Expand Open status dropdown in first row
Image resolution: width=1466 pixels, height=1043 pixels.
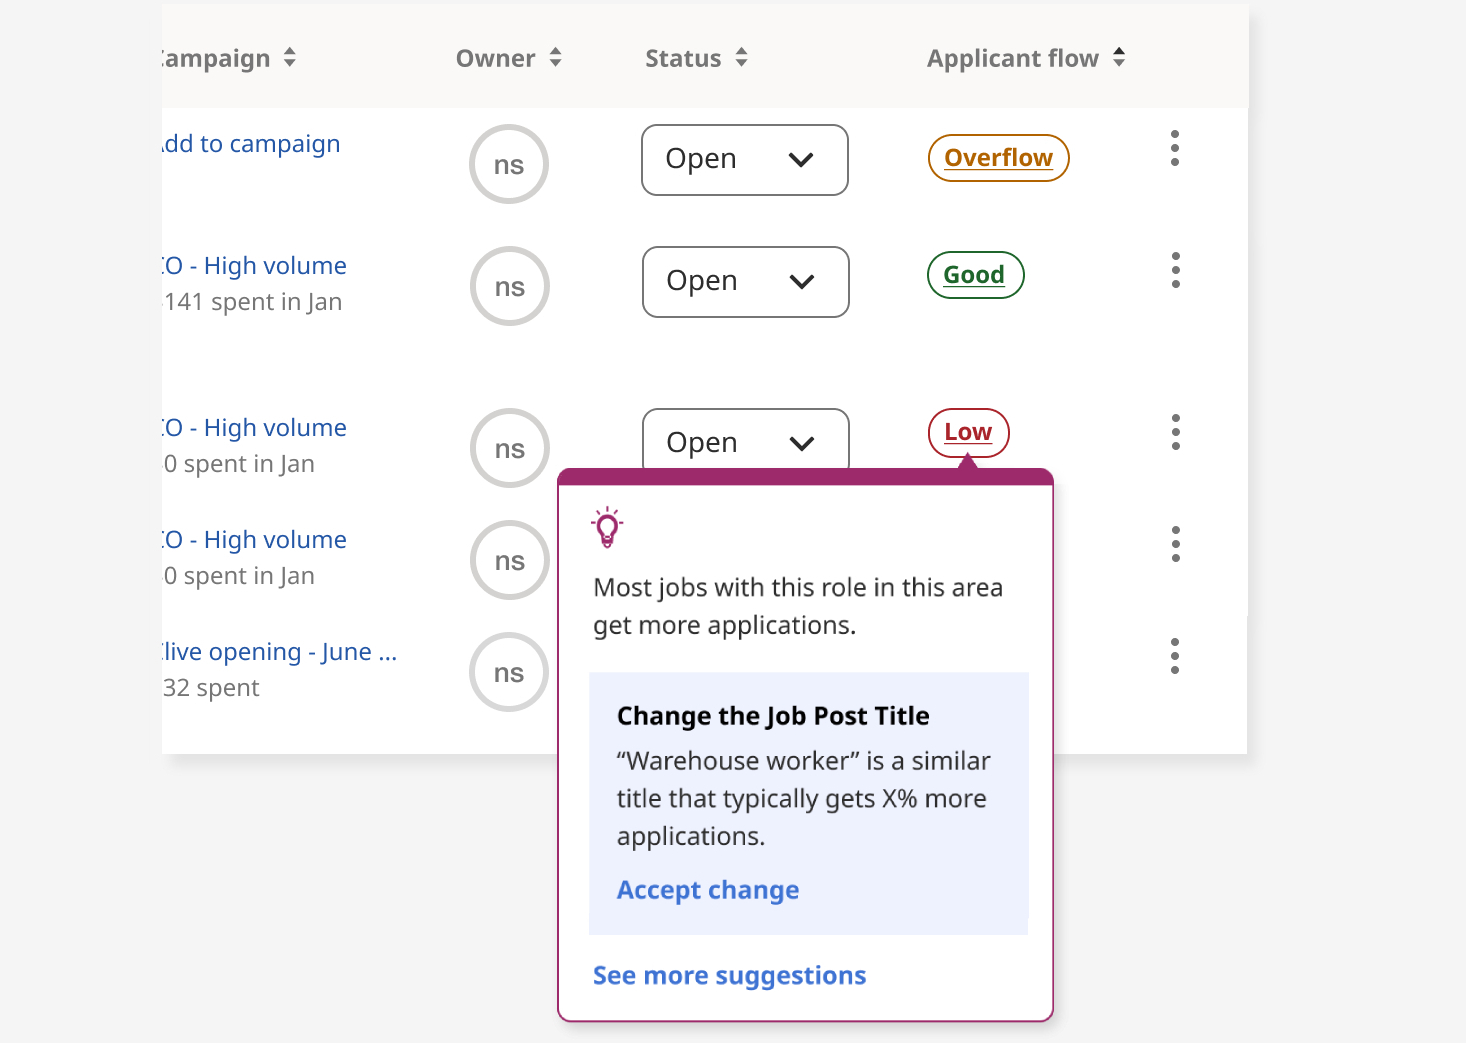745,160
